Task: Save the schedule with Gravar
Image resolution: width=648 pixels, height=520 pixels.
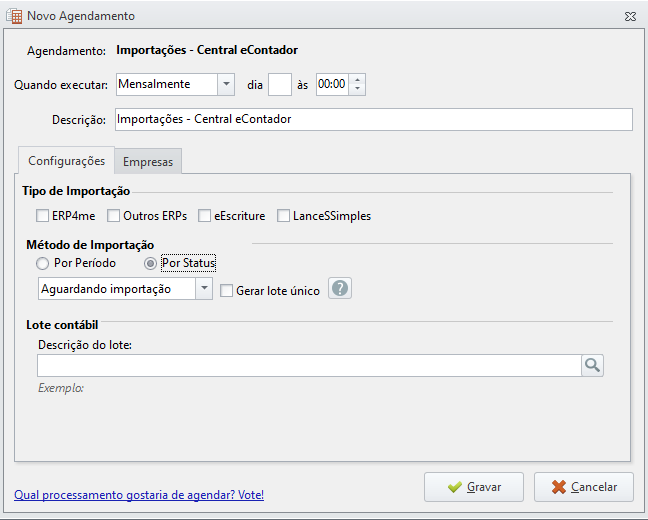Action: coord(474,487)
